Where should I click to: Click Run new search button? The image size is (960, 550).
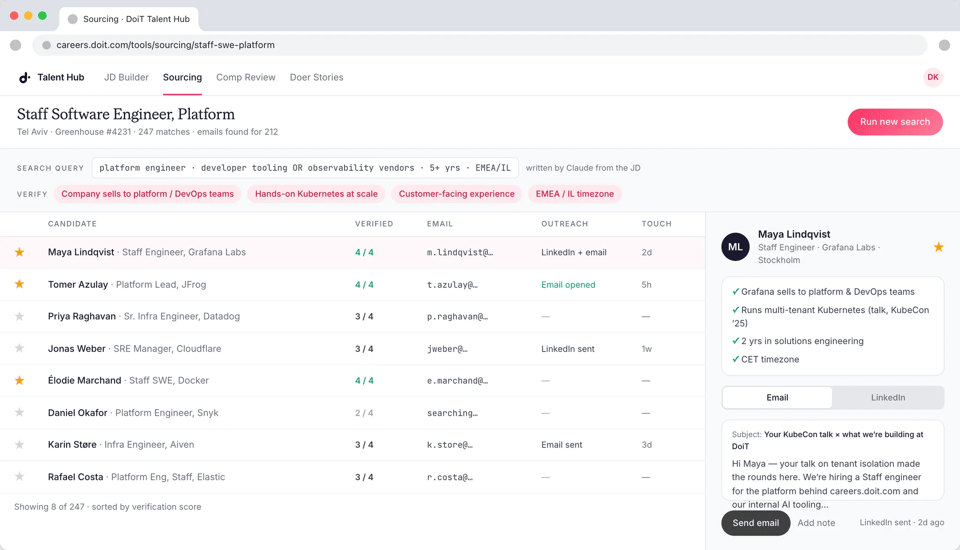point(894,122)
